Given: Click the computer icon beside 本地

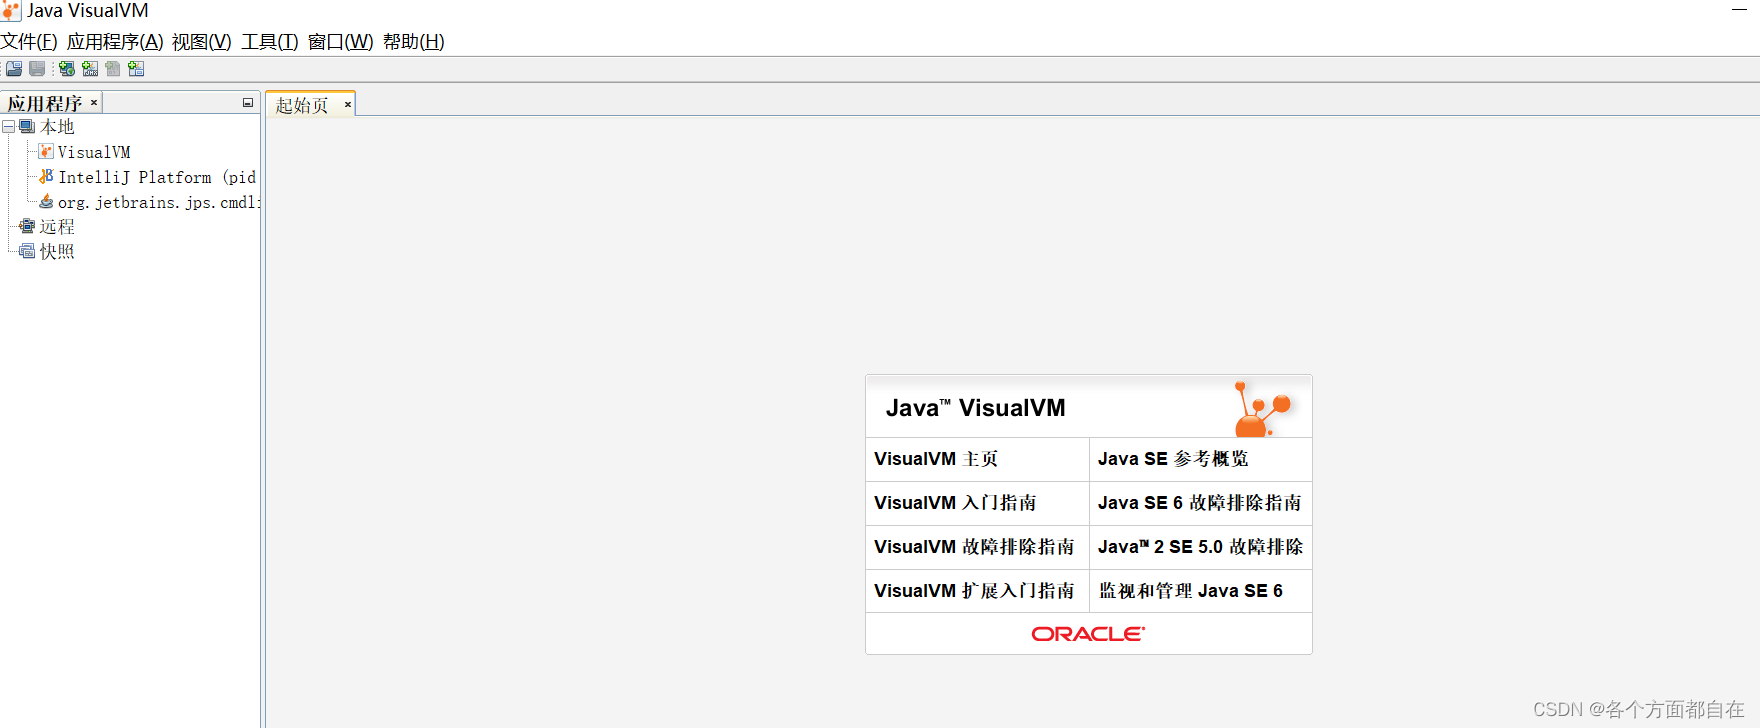Looking at the screenshot, I should click(x=27, y=127).
